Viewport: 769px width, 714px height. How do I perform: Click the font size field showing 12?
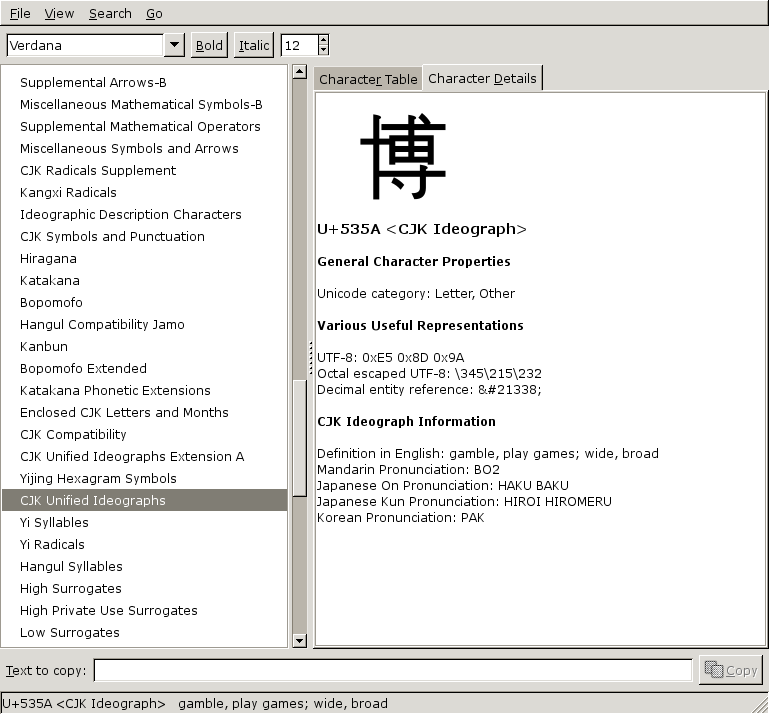pos(299,46)
